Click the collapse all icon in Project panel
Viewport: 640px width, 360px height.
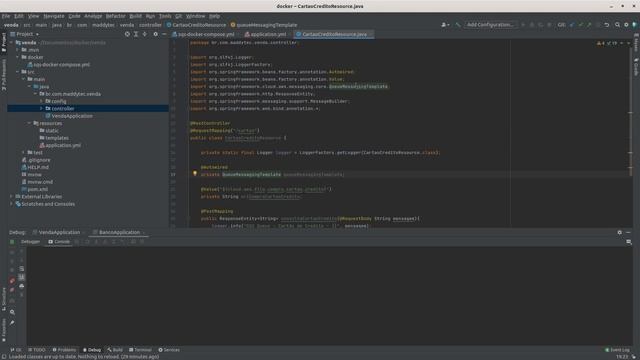[144, 34]
